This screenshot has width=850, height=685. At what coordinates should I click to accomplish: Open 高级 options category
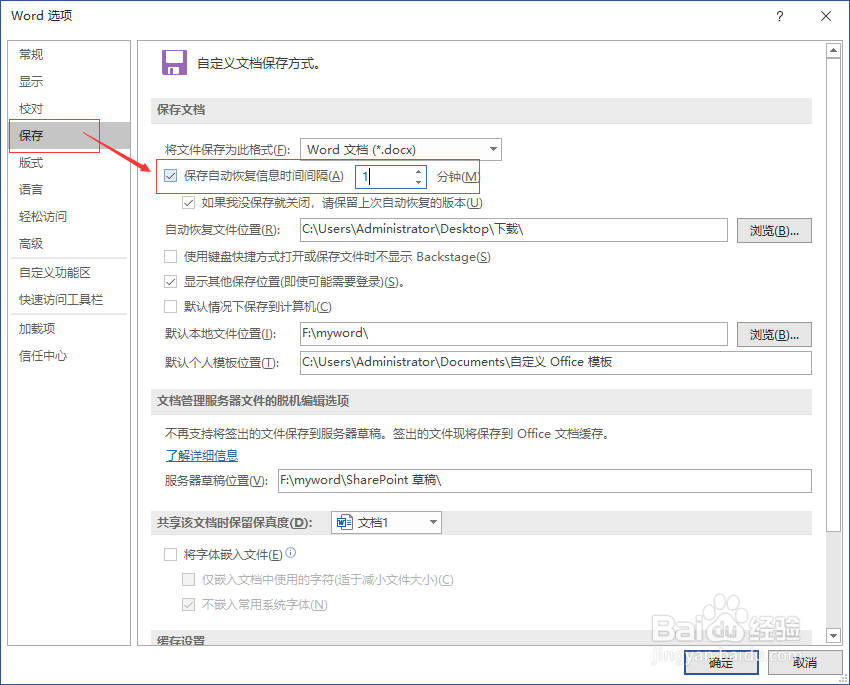(x=69, y=244)
